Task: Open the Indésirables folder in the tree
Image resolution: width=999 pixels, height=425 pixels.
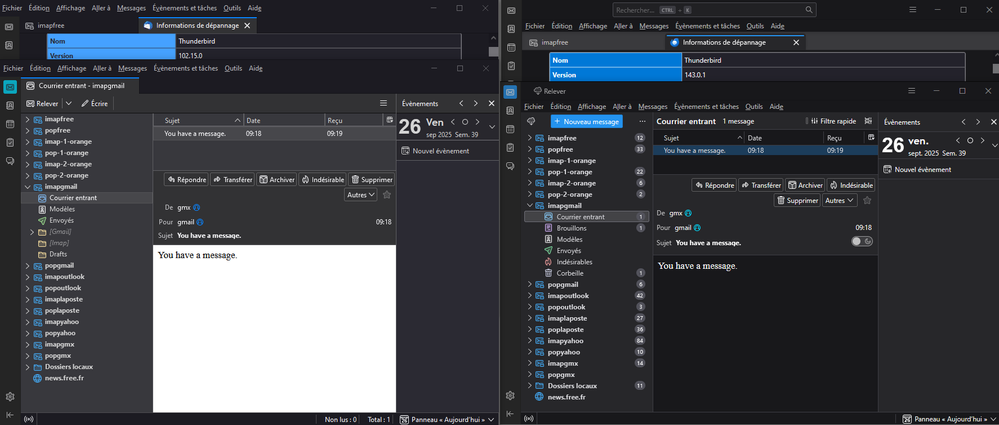Action: (574, 262)
